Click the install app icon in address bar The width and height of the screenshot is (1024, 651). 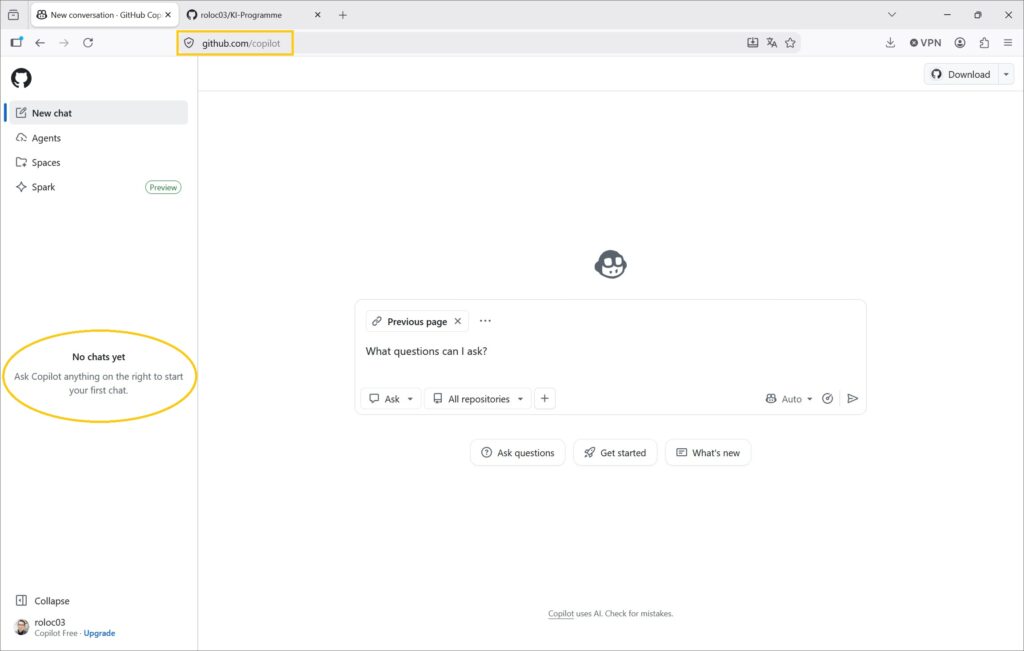[x=753, y=42]
